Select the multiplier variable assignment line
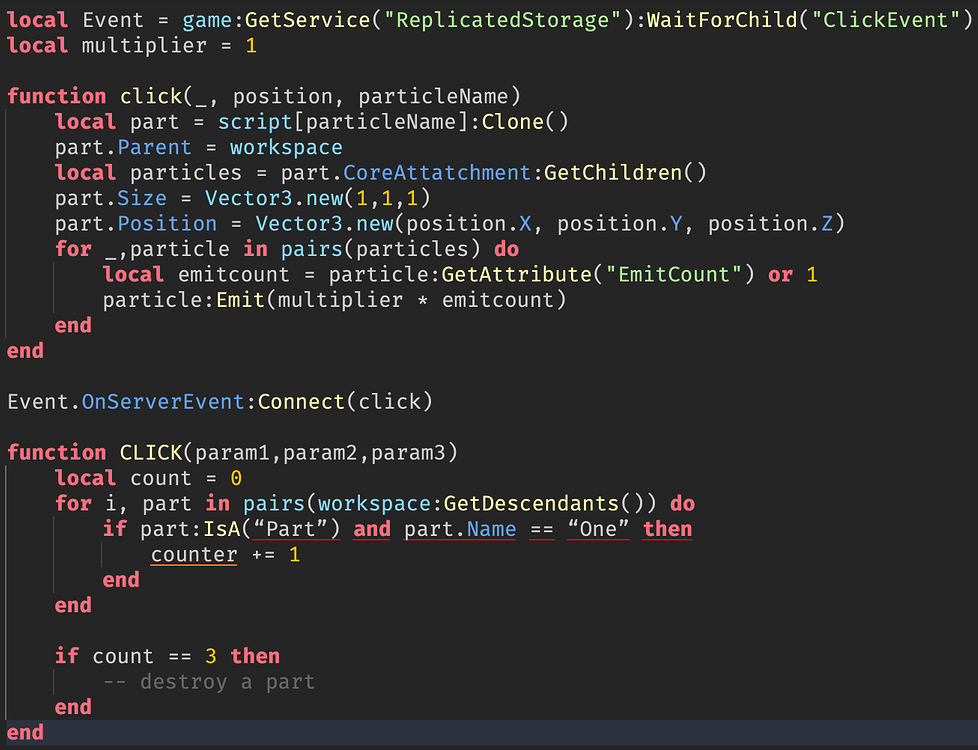The height and width of the screenshot is (750, 978). 130,44
